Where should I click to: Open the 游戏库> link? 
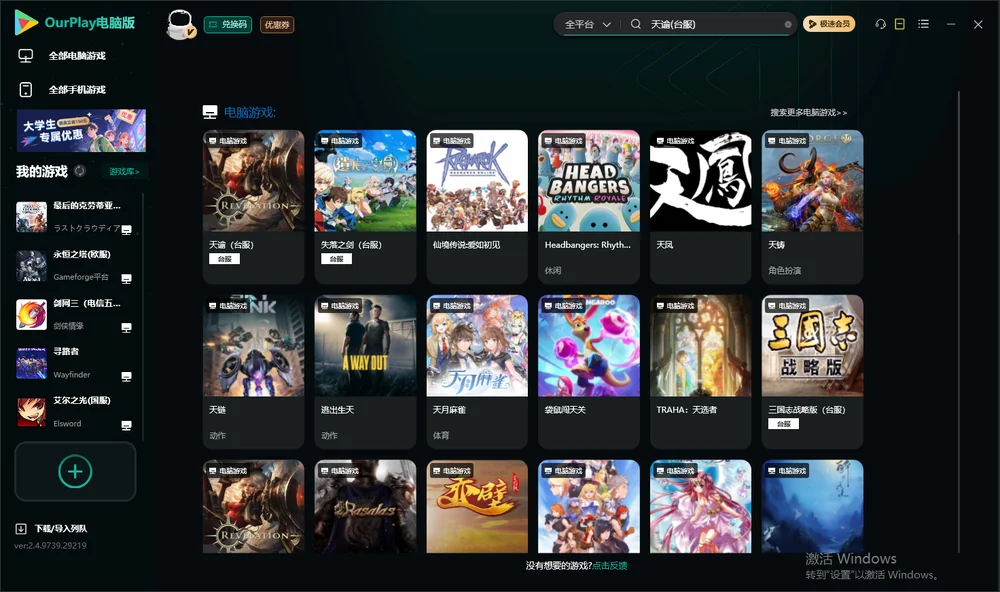(124, 172)
